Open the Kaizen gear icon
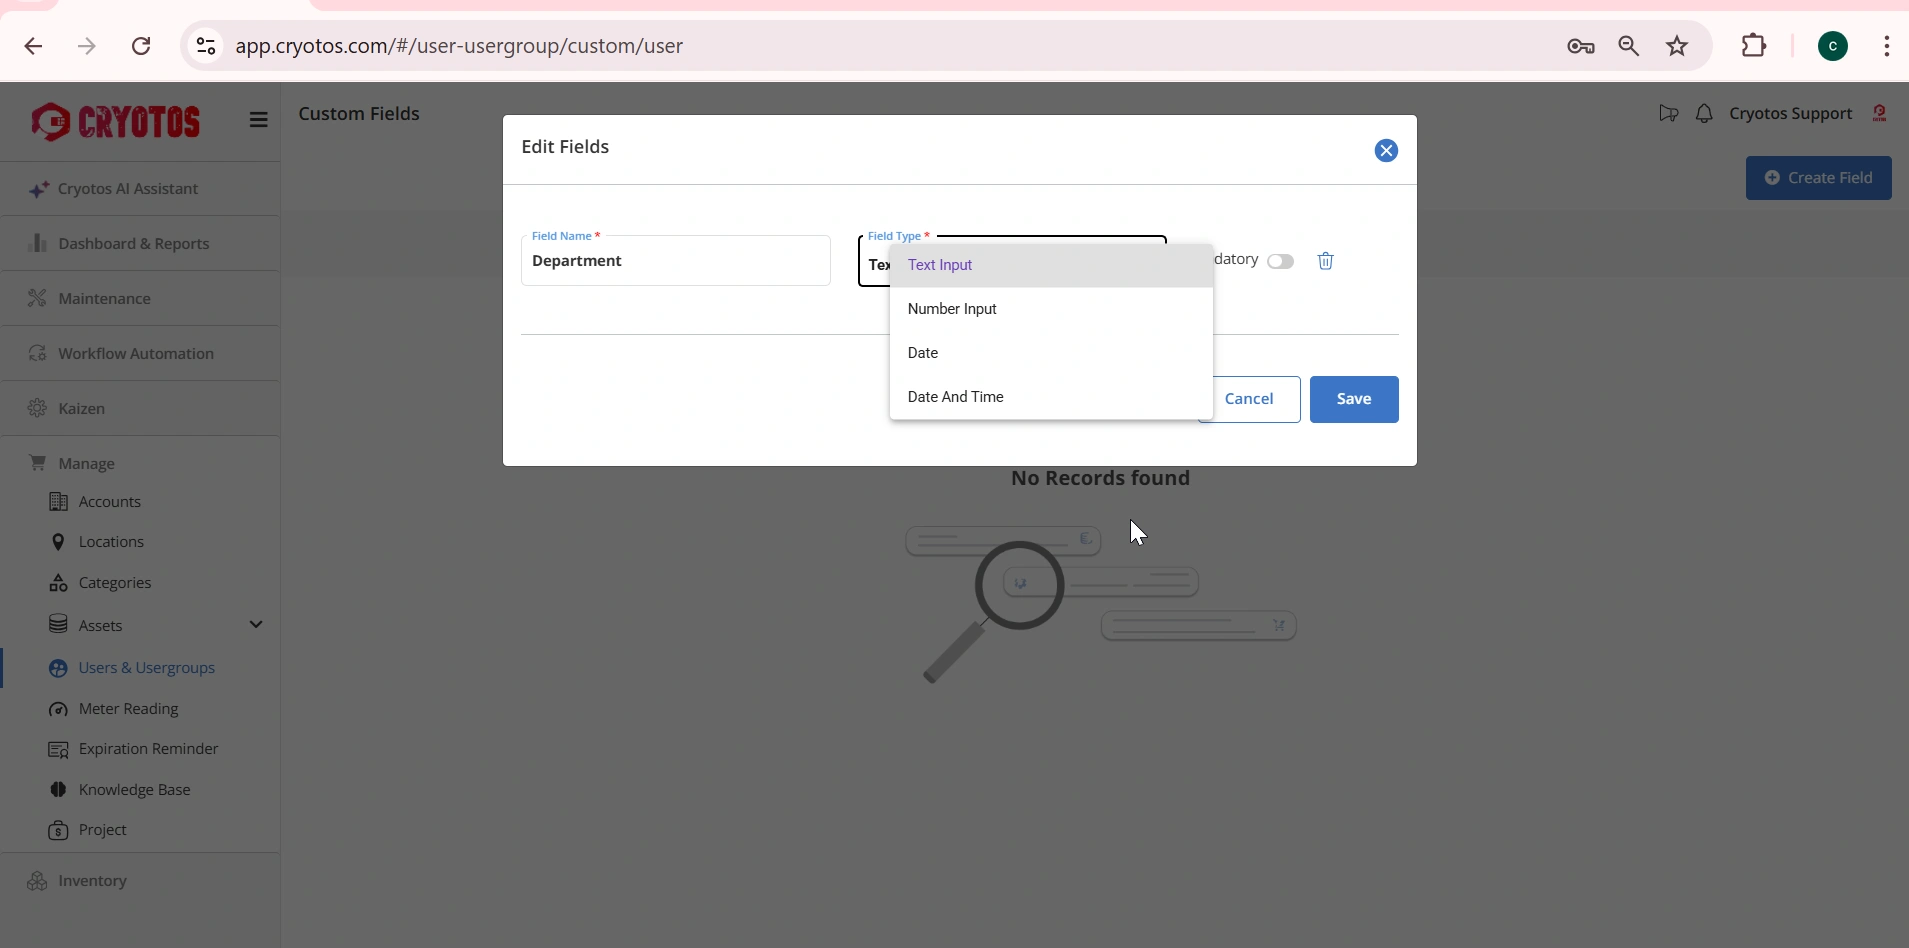Screen dimensions: 1909x948 click(x=38, y=408)
